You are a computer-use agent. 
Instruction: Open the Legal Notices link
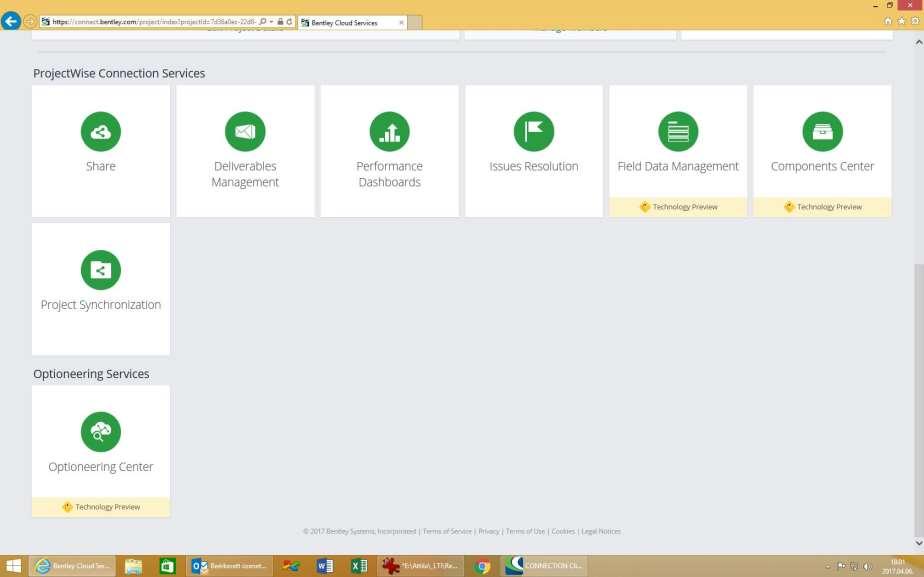tap(600, 531)
